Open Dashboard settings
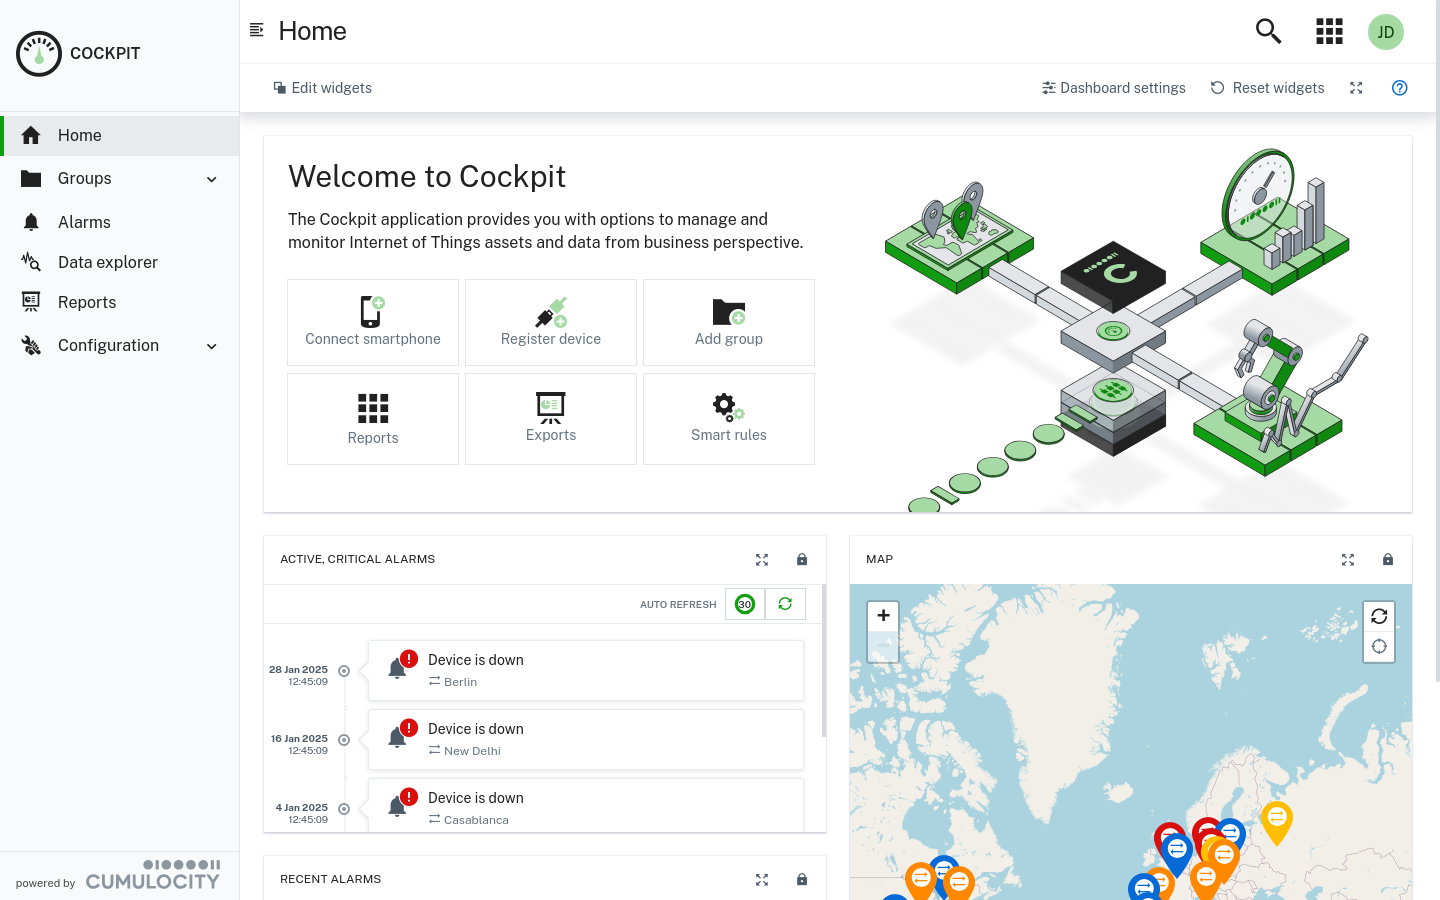The width and height of the screenshot is (1440, 900). [1113, 87]
